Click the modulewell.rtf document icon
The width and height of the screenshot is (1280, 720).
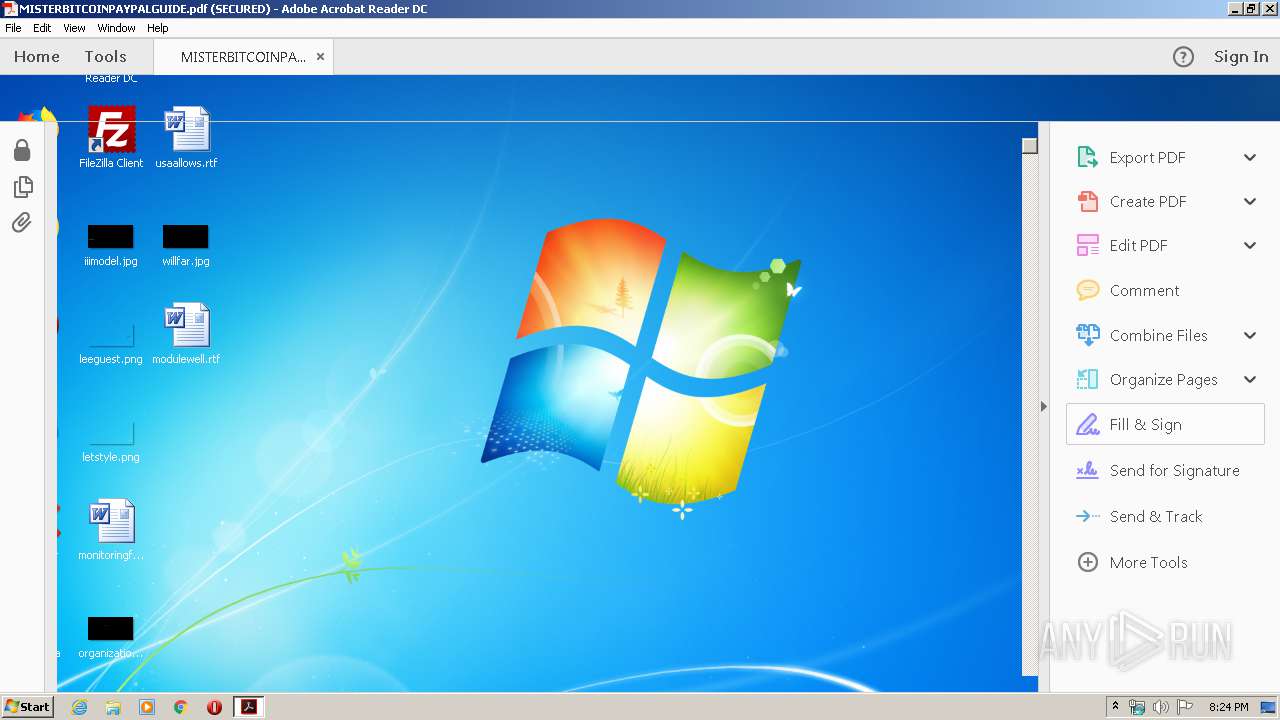pyautogui.click(x=186, y=326)
